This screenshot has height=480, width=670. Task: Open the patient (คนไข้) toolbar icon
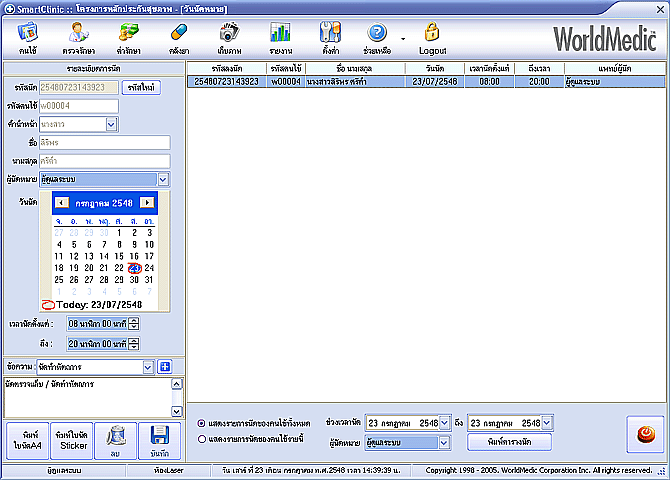[x=27, y=37]
